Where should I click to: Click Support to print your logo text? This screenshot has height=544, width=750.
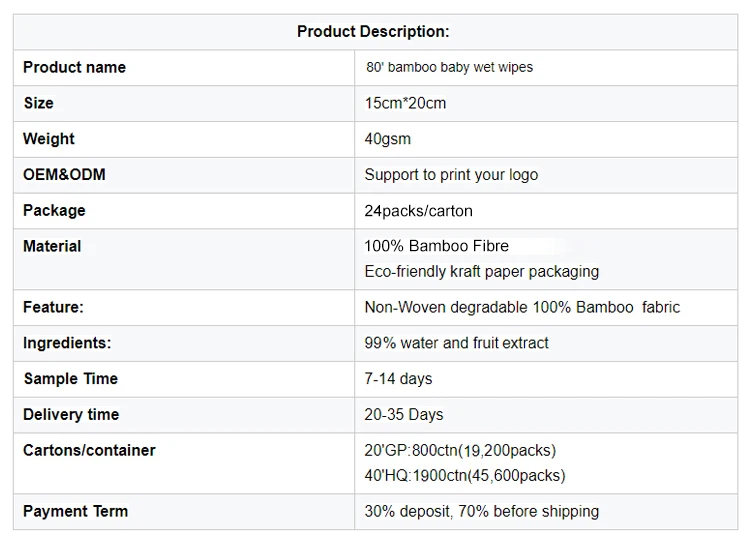451,175
